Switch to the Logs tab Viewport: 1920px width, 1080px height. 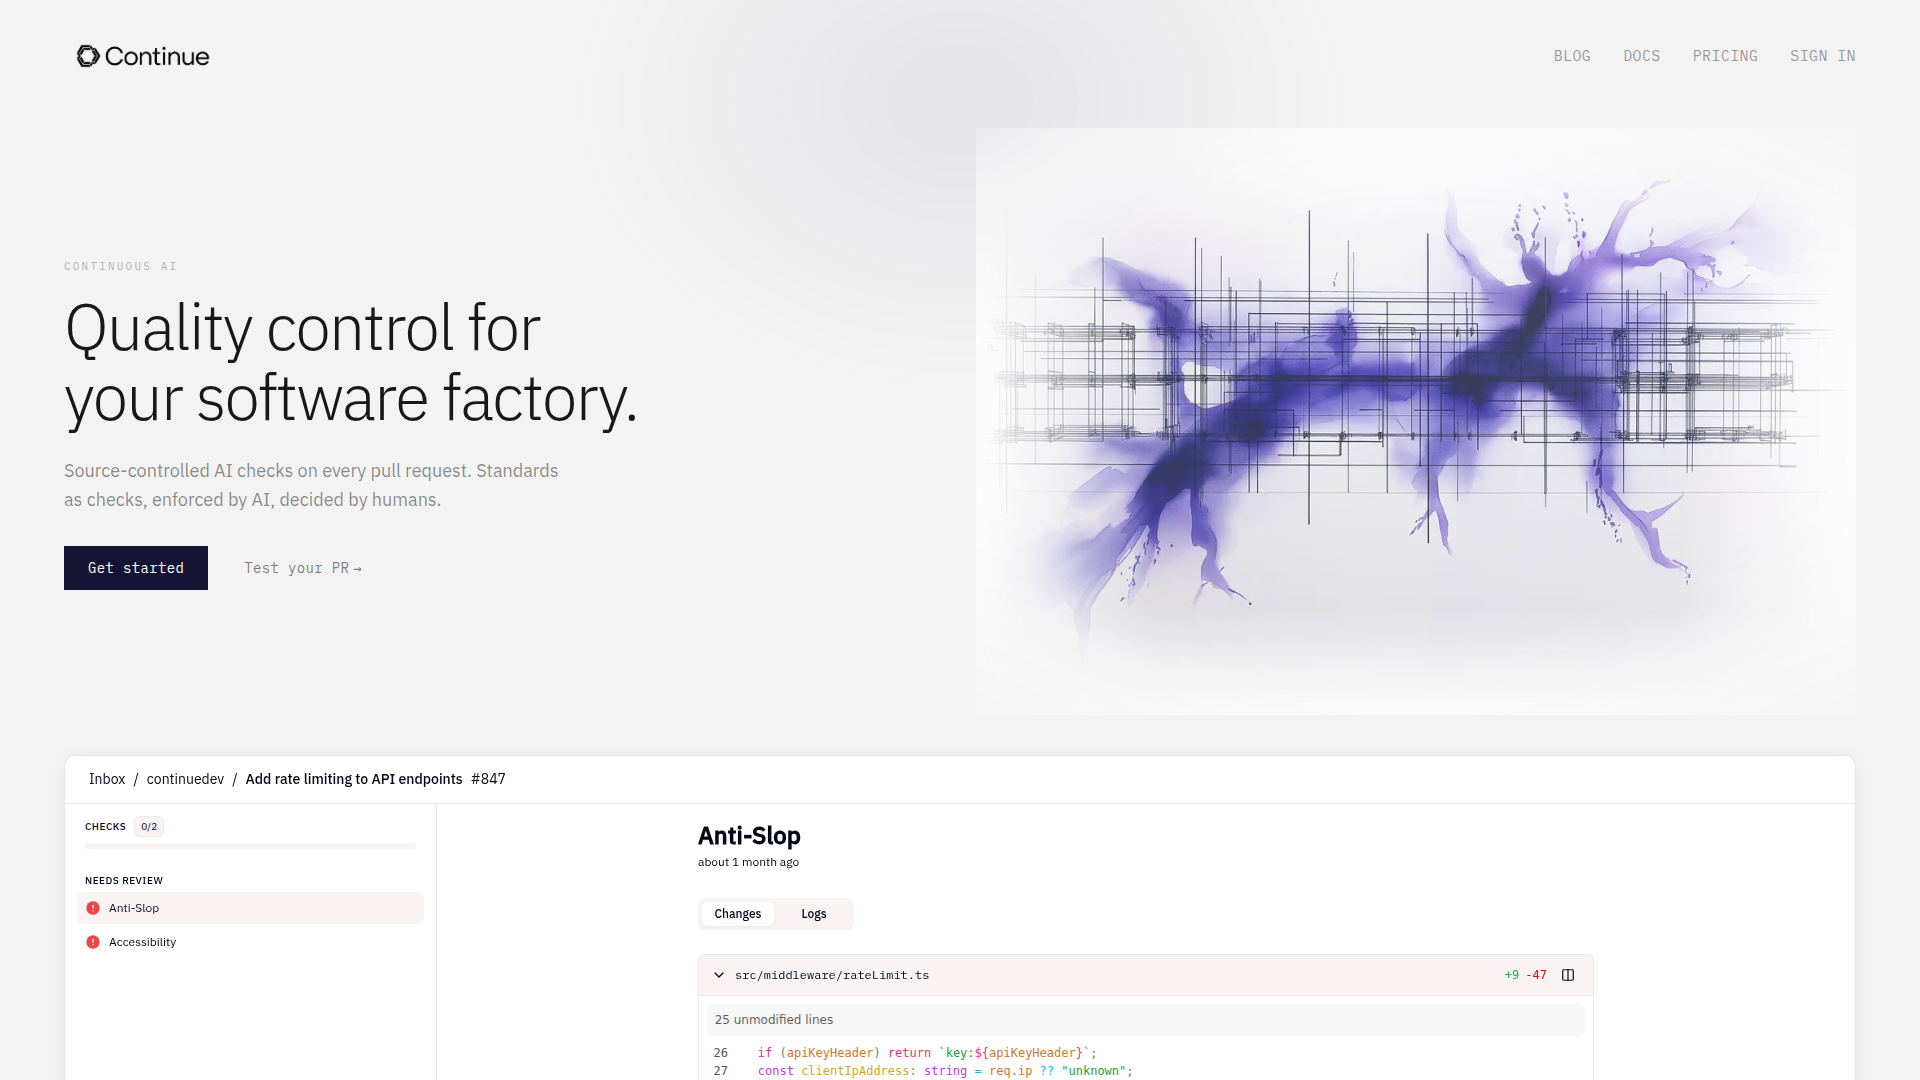[813, 914]
